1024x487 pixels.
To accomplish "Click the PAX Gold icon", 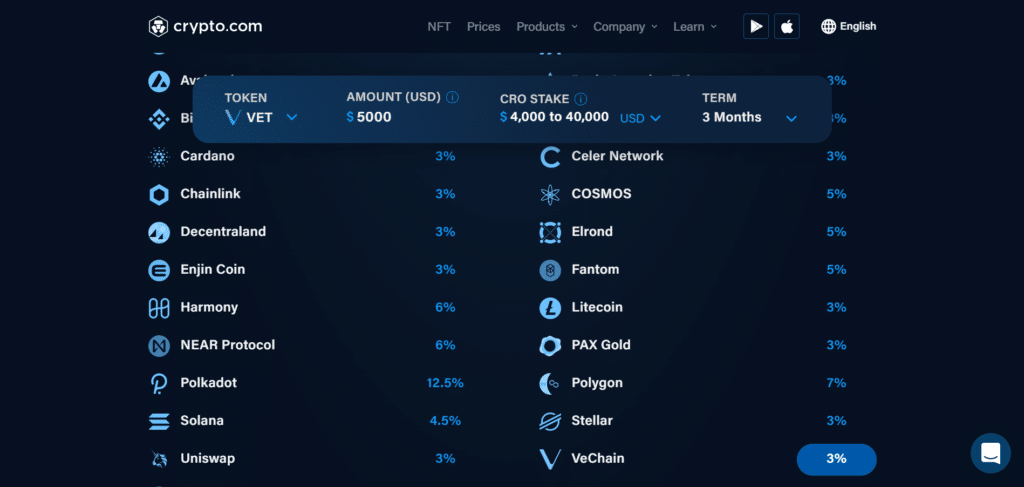I will click(x=550, y=345).
